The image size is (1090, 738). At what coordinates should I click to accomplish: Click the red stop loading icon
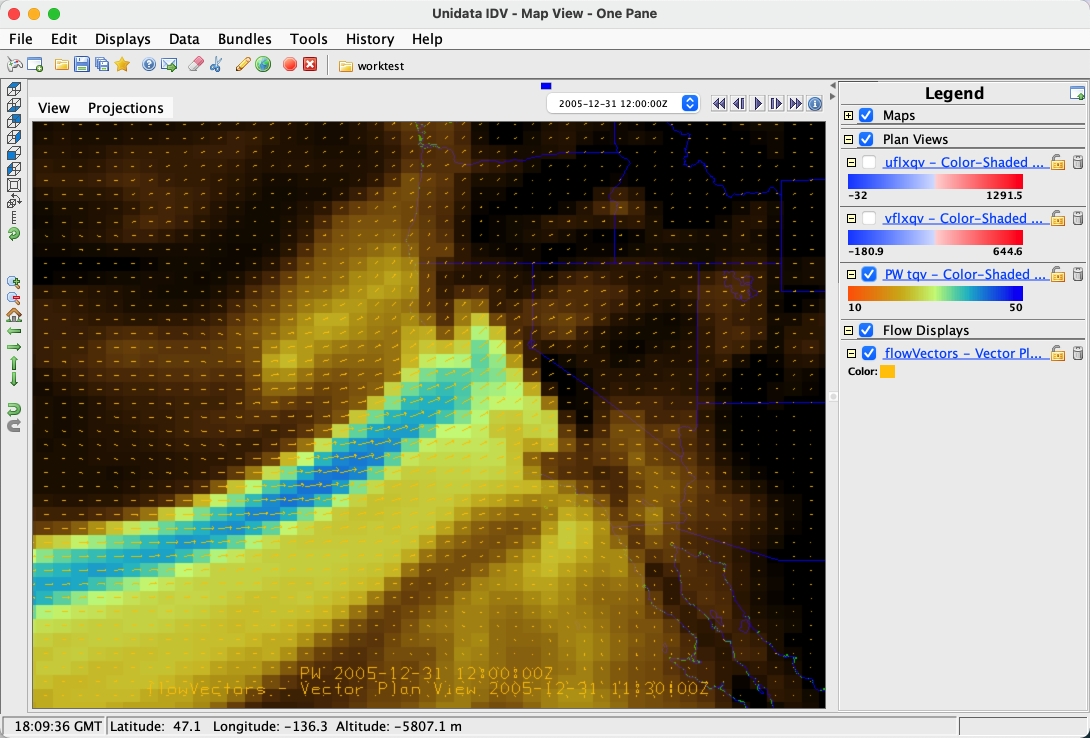(290, 65)
